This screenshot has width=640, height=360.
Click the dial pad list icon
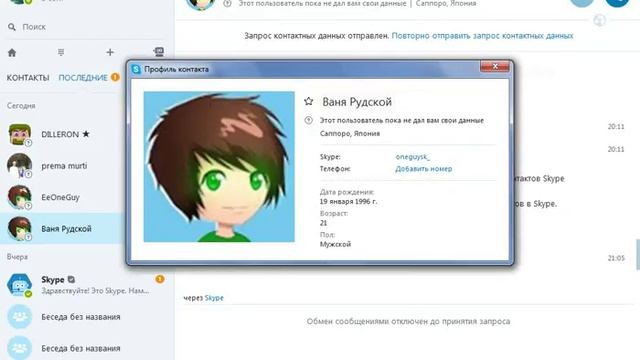point(61,52)
